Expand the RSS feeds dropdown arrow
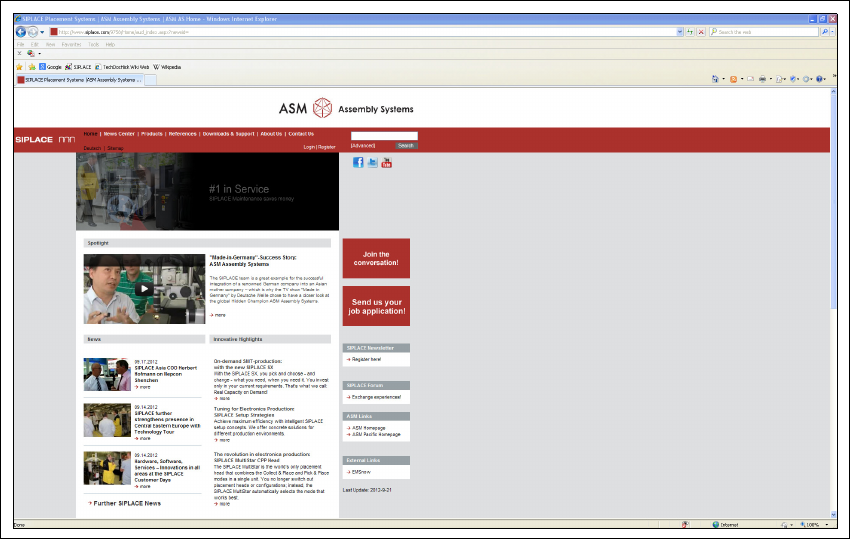This screenshot has height=539, width=850. pyautogui.click(x=742, y=79)
